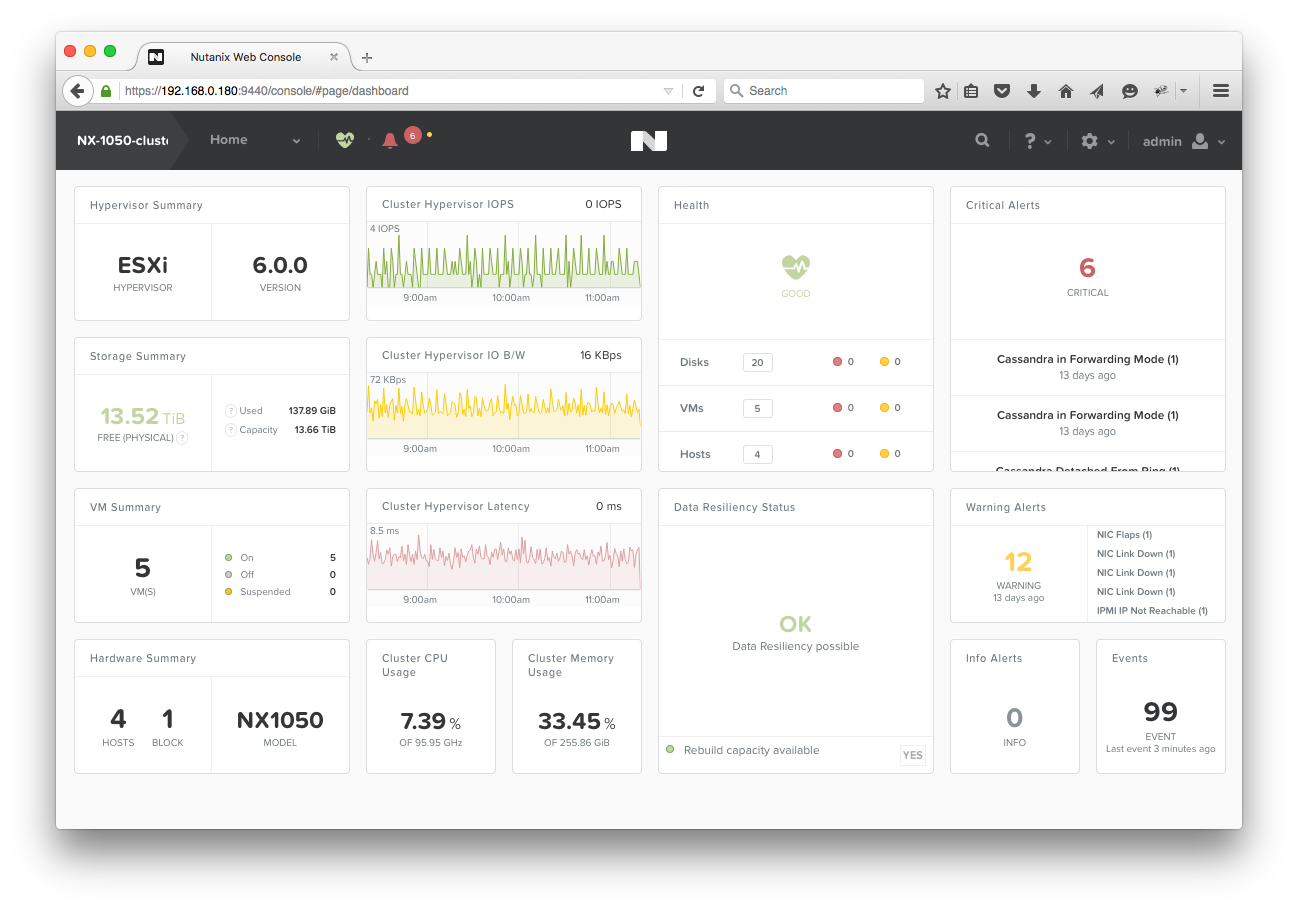The width and height of the screenshot is (1298, 909).
Task: Click the NX-1050 cluster name breadcrumb
Action: pos(122,141)
